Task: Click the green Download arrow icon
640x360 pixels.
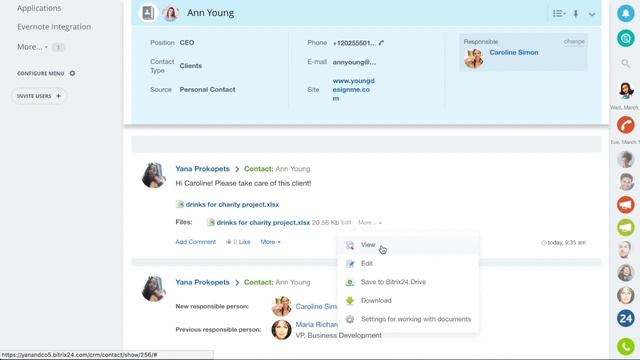Action: point(350,300)
